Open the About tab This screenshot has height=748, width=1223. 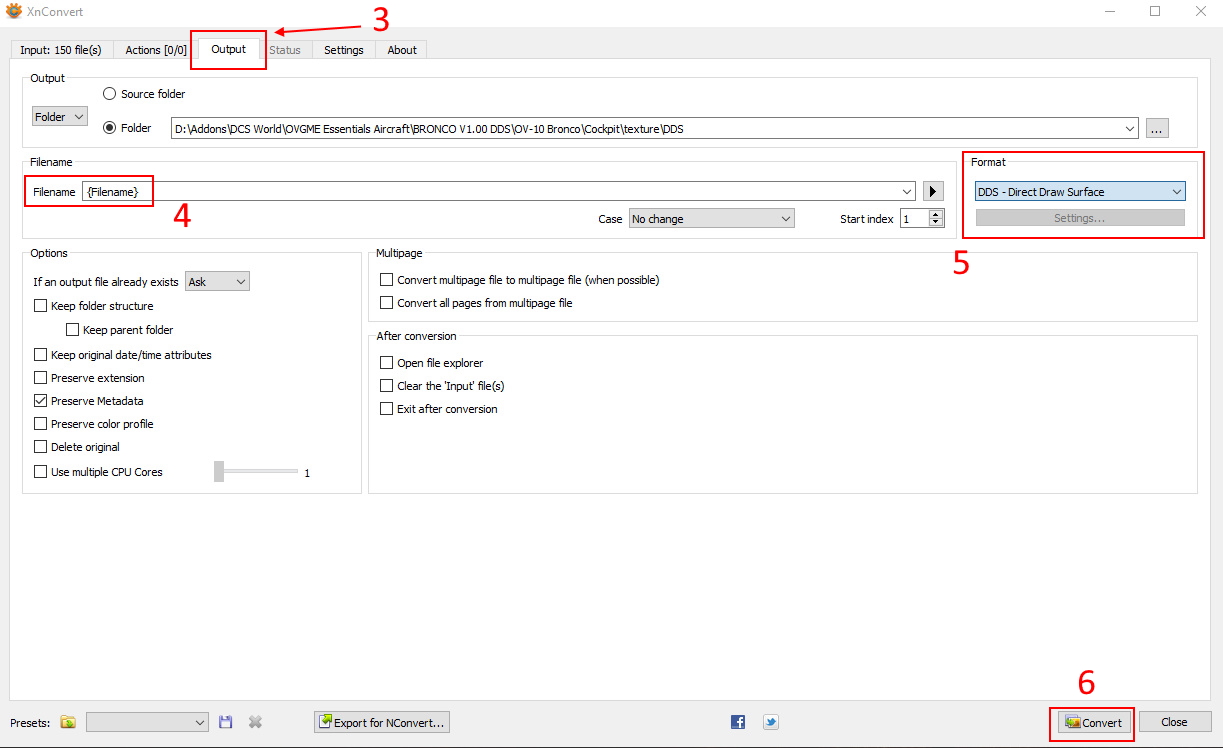click(x=402, y=50)
